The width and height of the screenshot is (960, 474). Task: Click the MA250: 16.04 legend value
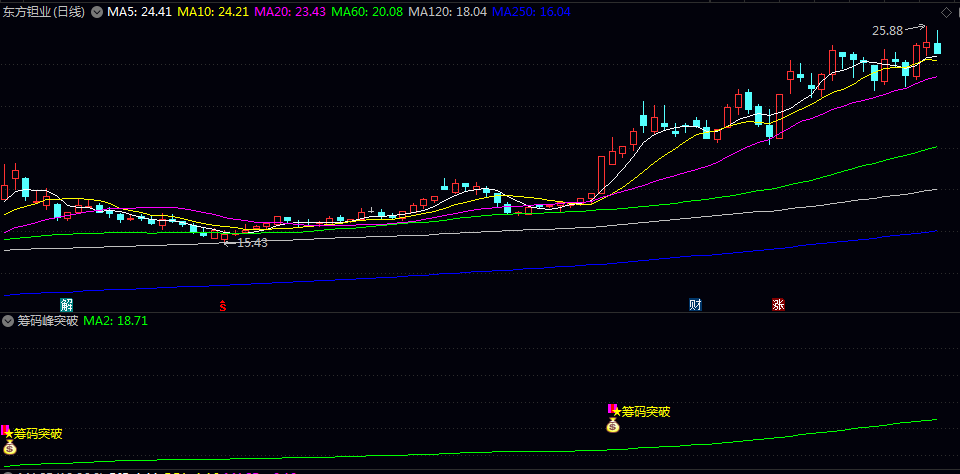[533, 12]
